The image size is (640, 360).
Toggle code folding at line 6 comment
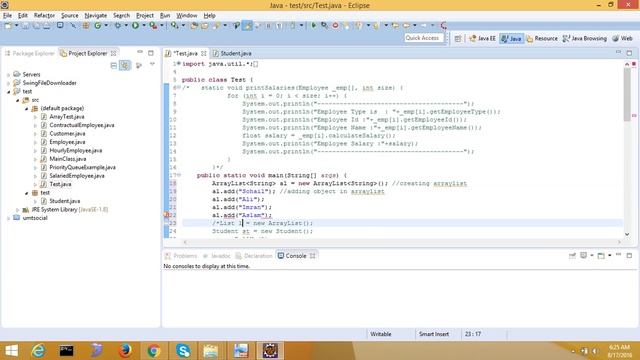179,87
